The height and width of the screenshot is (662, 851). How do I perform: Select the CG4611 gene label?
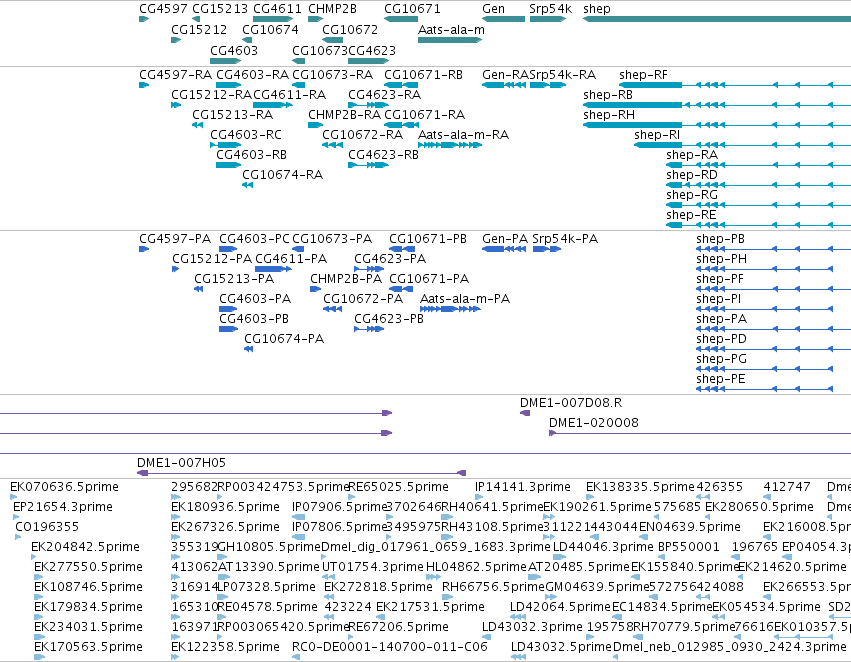[277, 9]
